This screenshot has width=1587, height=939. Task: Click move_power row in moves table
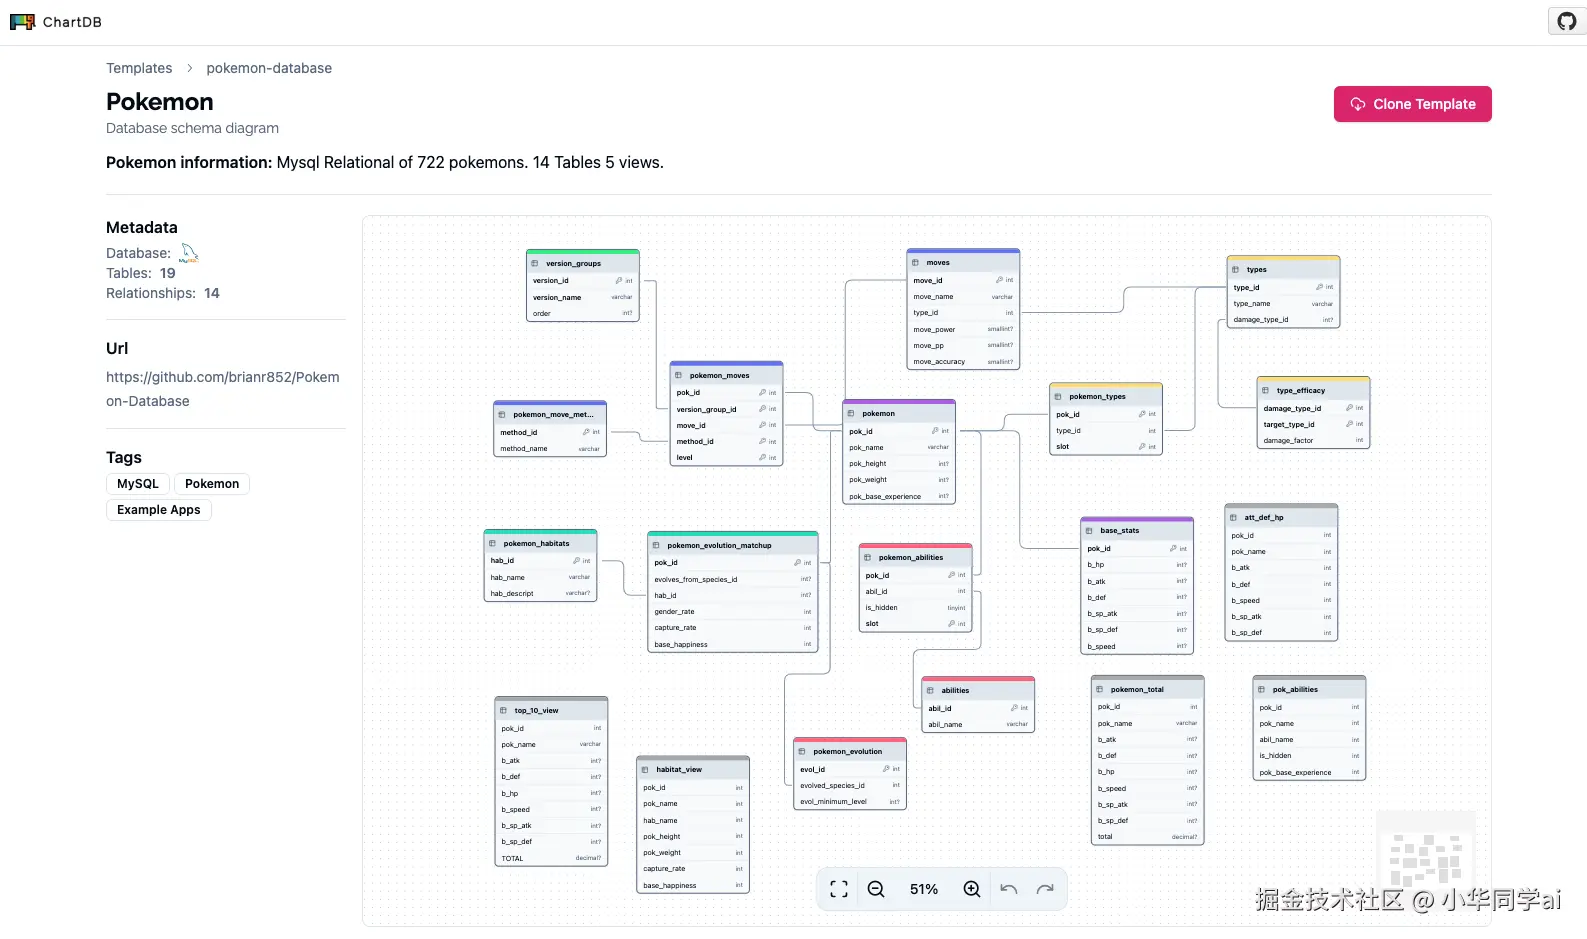pyautogui.click(x=963, y=329)
